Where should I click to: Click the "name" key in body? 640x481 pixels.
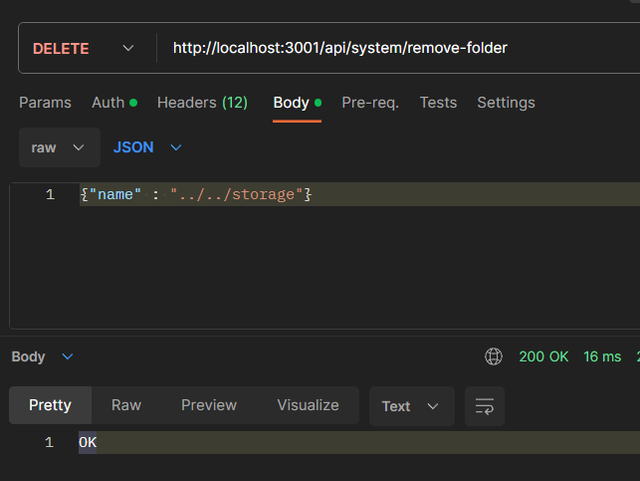pyautogui.click(x=115, y=194)
